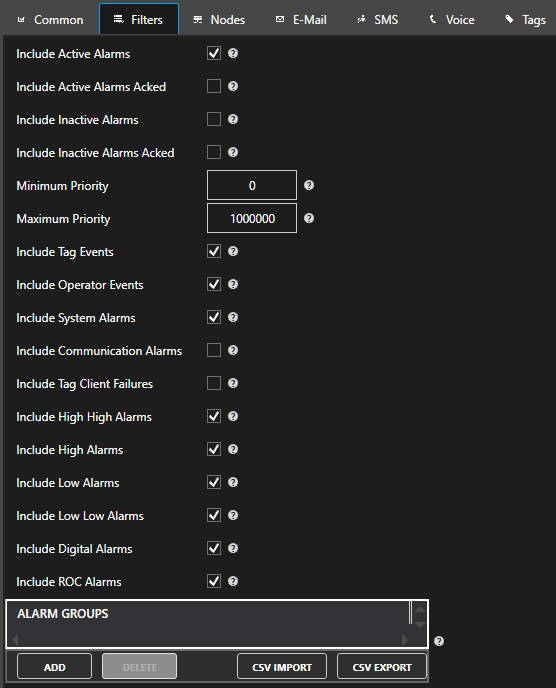Image resolution: width=556 pixels, height=688 pixels.
Task: Click Alarm Groups scroll left arrow
Action: [x=15, y=640]
